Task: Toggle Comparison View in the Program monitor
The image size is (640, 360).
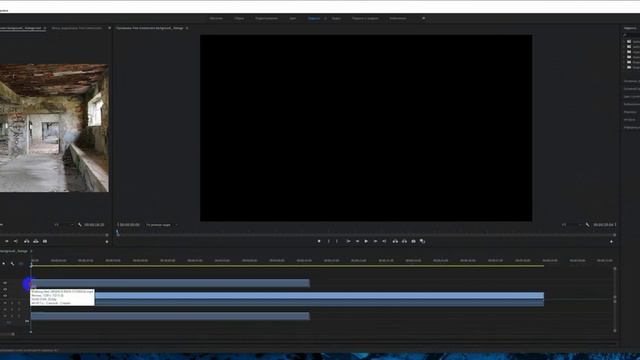Action: tap(422, 241)
